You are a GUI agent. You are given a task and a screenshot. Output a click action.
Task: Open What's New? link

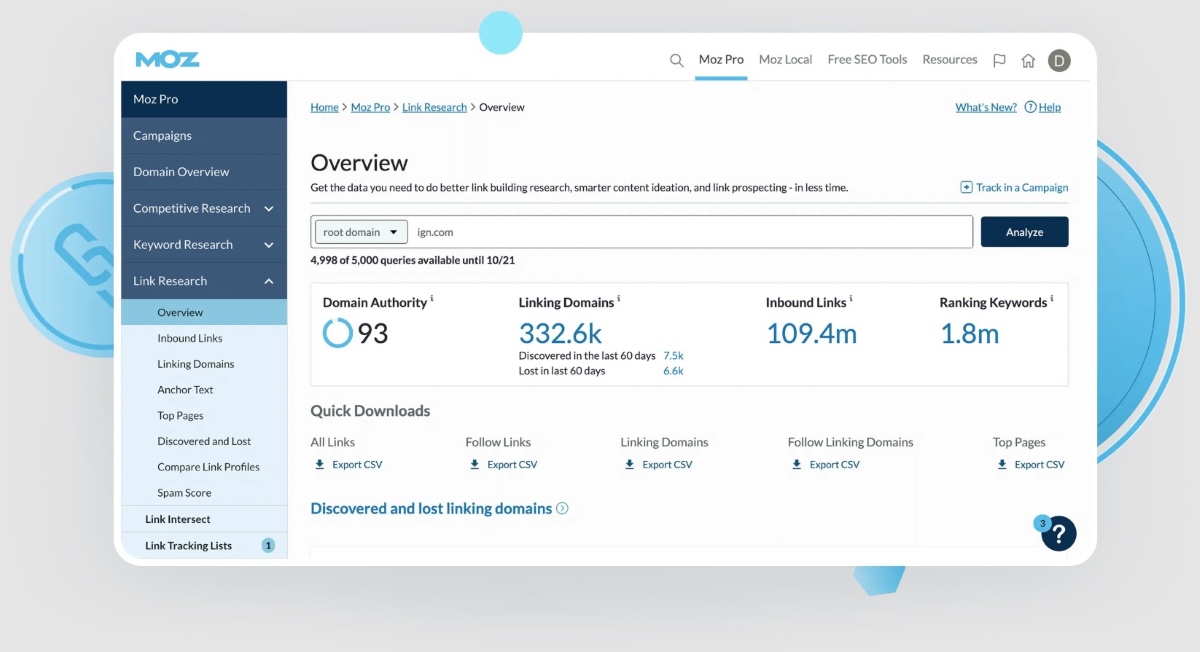pos(986,107)
